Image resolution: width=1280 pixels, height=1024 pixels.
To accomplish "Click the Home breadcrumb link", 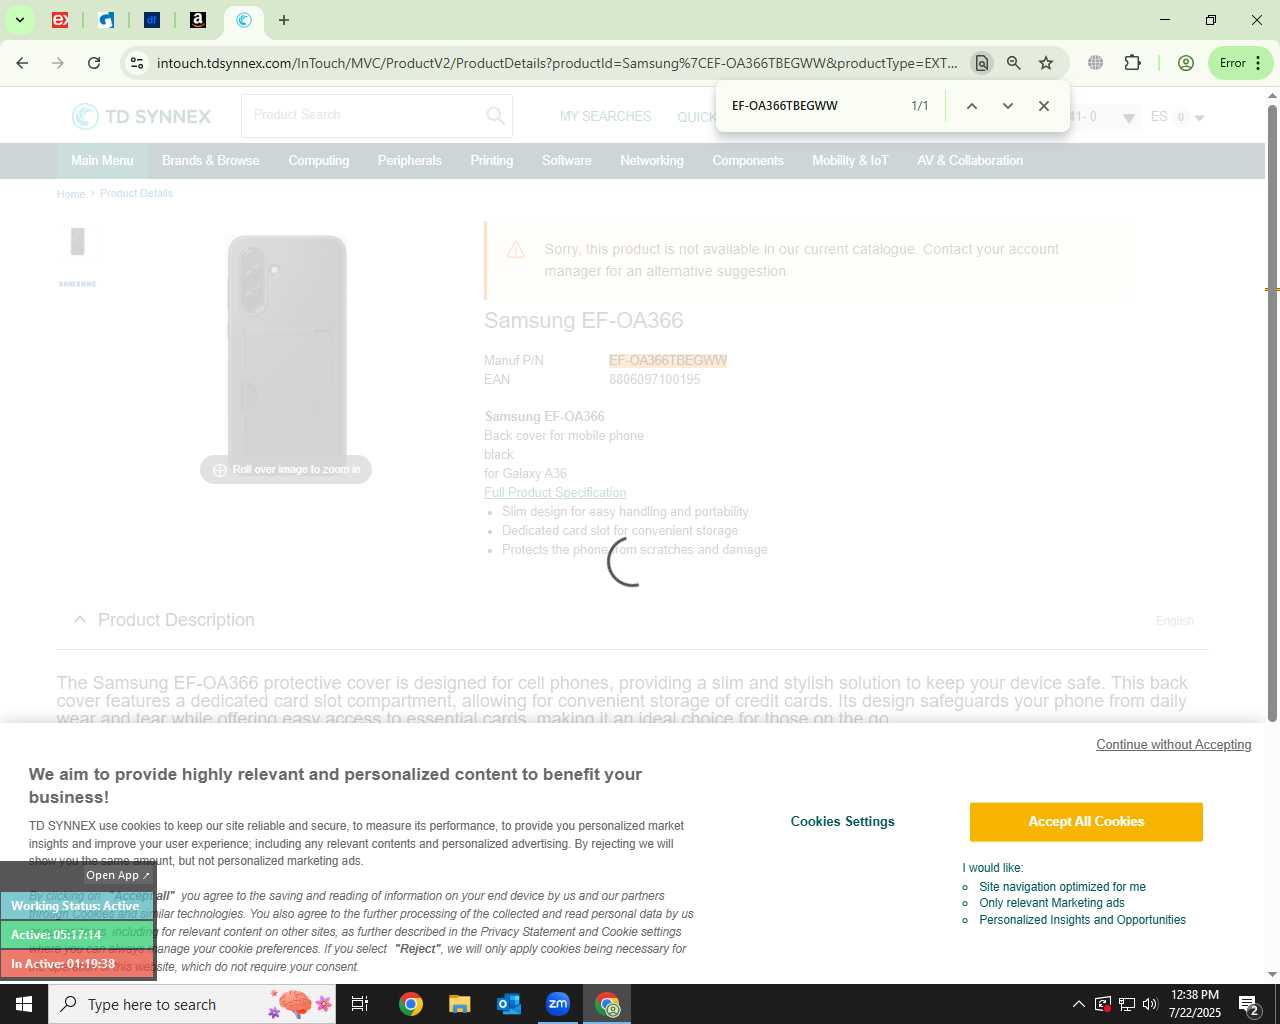I will [71, 194].
